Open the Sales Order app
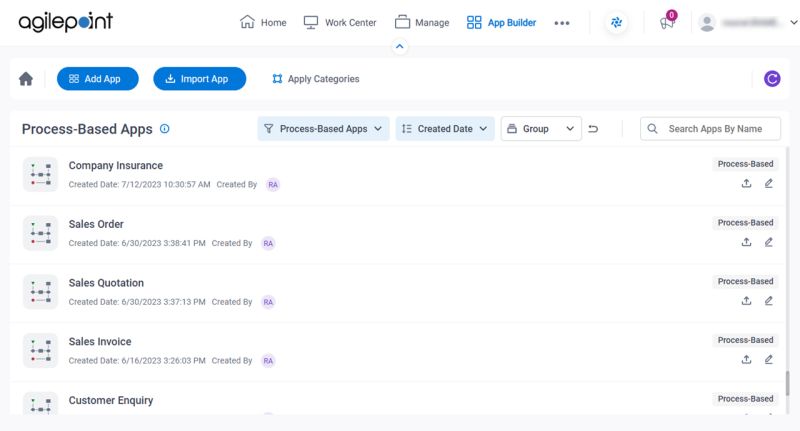Image resolution: width=800 pixels, height=431 pixels. (96, 224)
